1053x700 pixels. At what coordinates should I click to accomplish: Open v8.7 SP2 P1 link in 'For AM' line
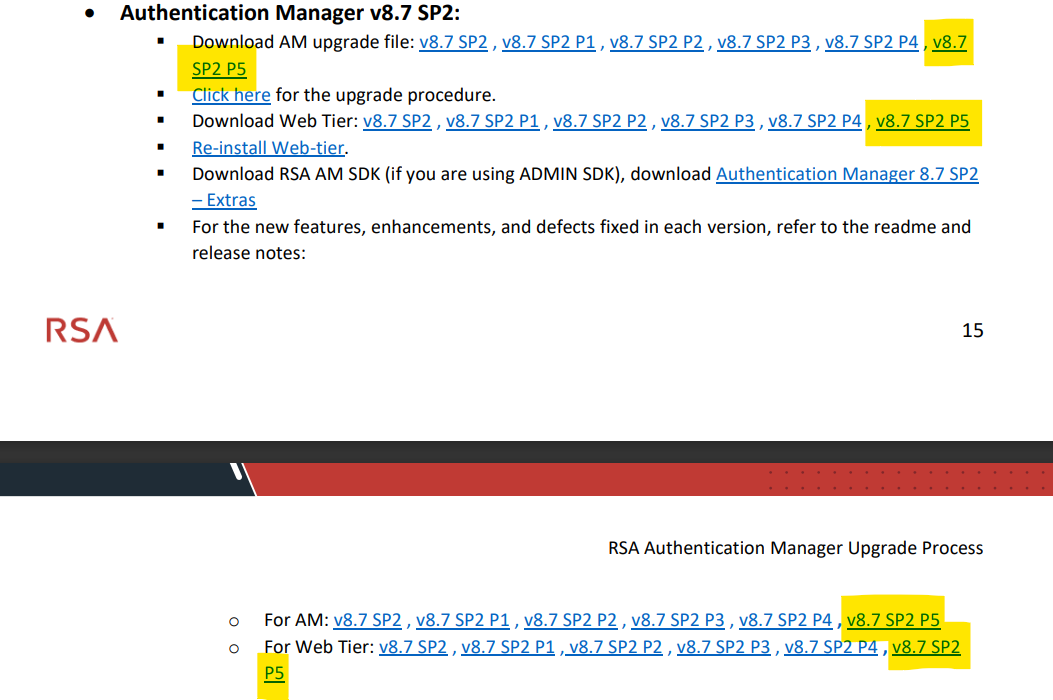[x=463, y=620]
